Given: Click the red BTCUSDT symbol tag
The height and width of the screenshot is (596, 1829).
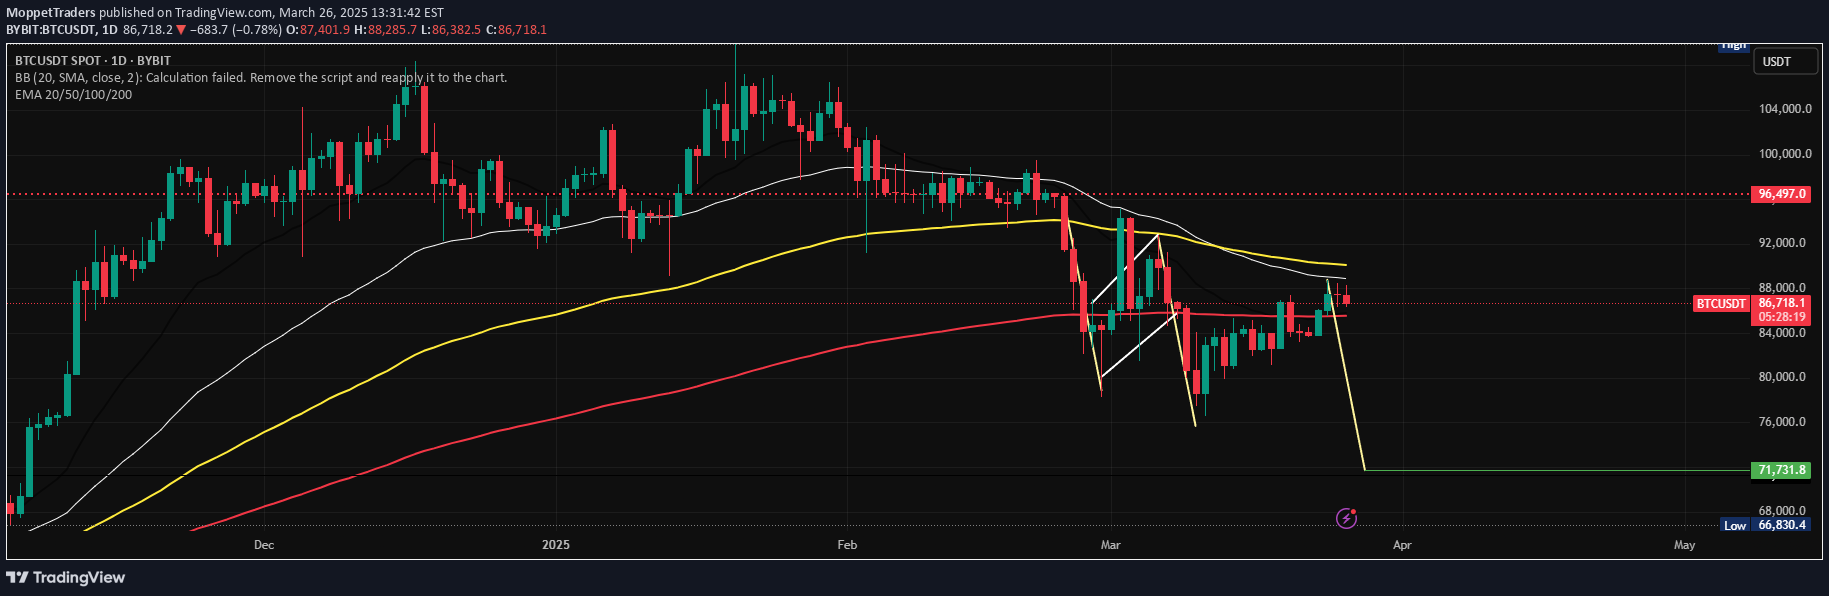Looking at the screenshot, I should [1721, 303].
